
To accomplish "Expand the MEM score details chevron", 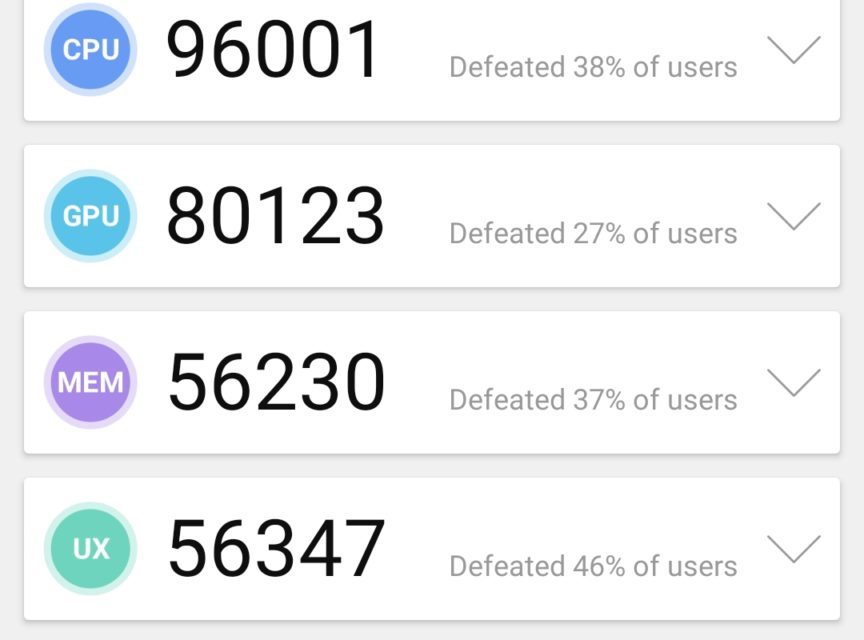I will (x=793, y=382).
